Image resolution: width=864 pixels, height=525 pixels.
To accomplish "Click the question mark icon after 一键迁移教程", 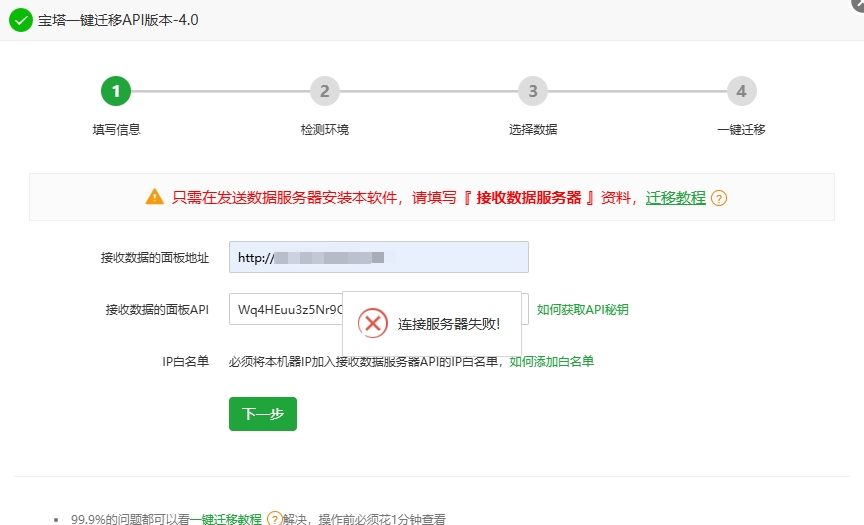I will click(274, 518).
